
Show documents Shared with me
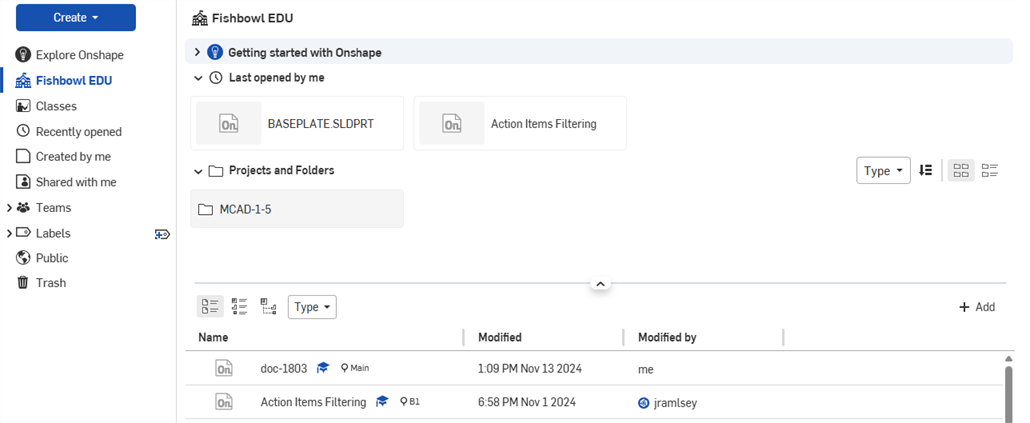[76, 183]
